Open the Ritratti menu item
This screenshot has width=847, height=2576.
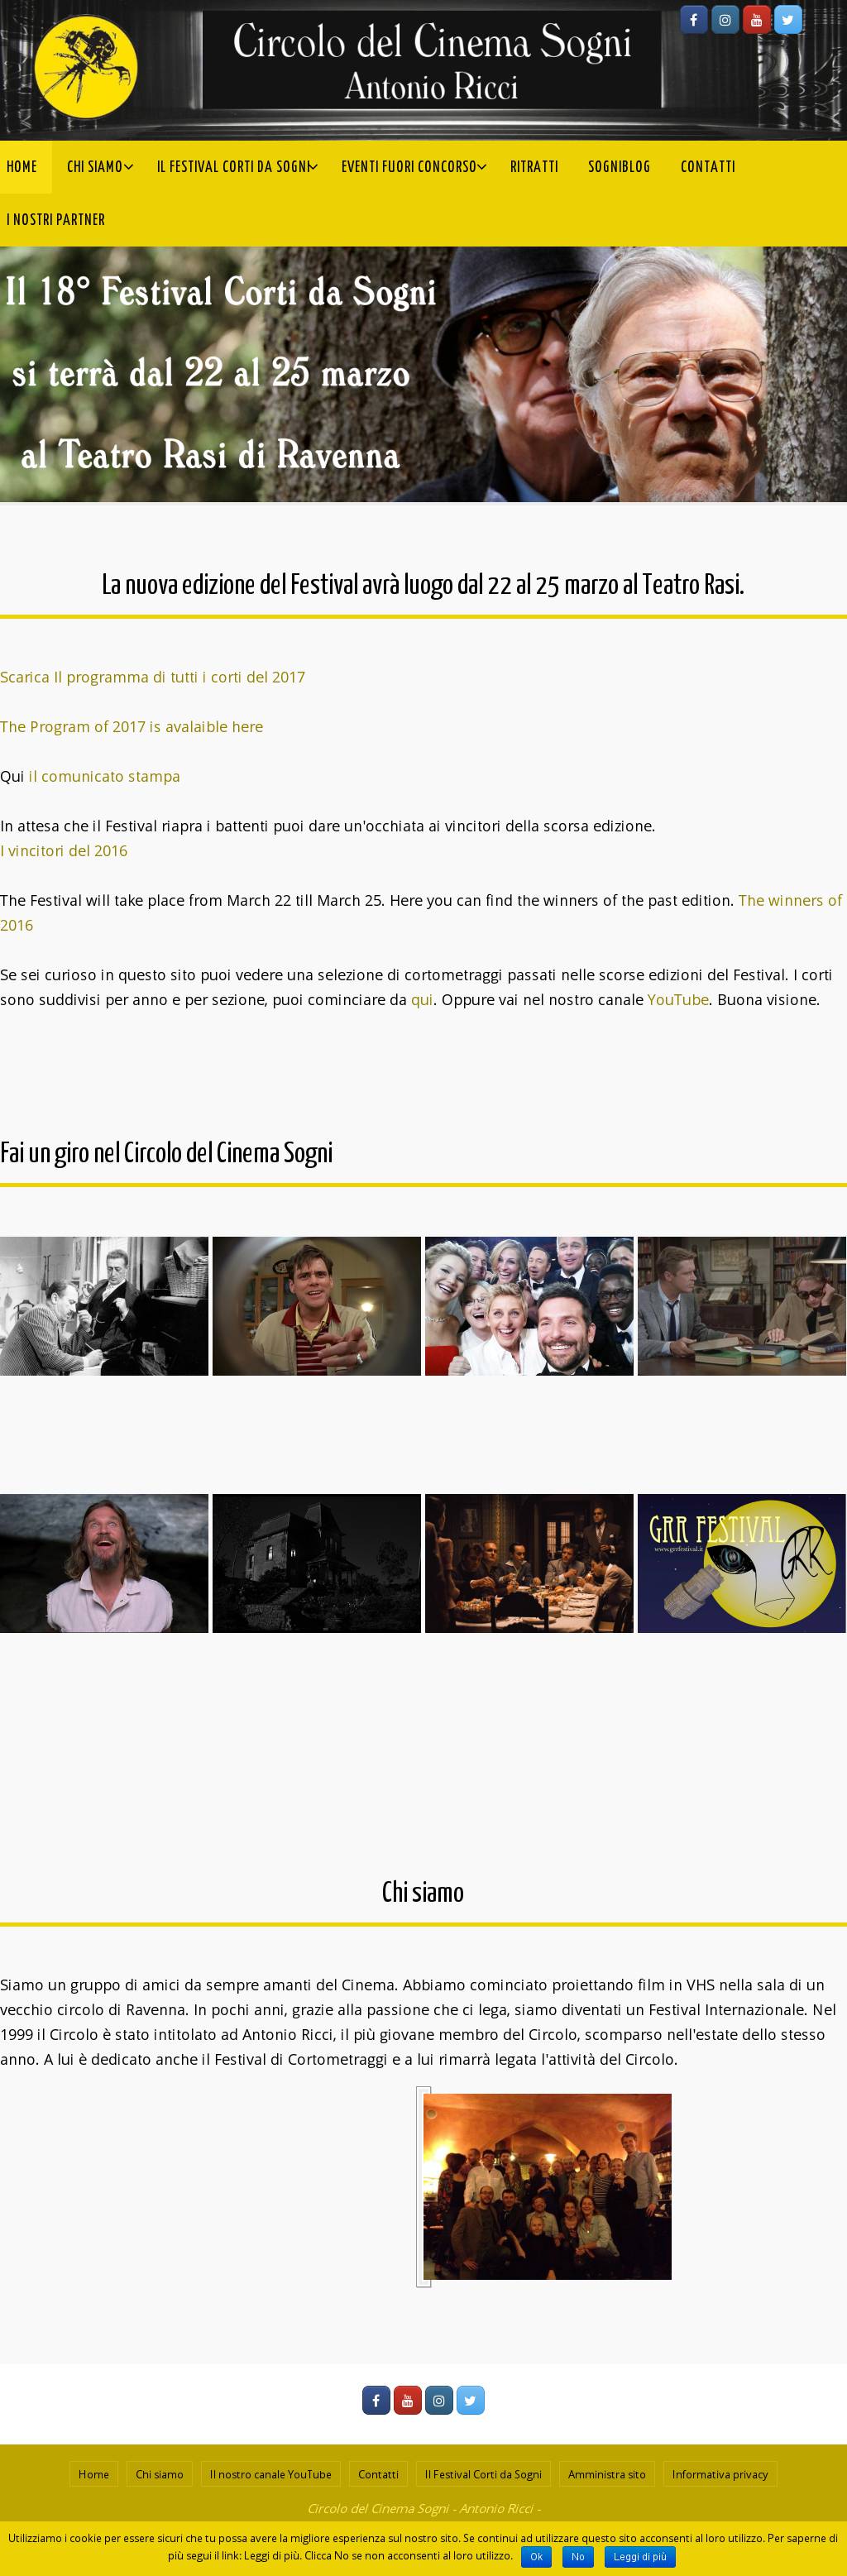pyautogui.click(x=534, y=167)
